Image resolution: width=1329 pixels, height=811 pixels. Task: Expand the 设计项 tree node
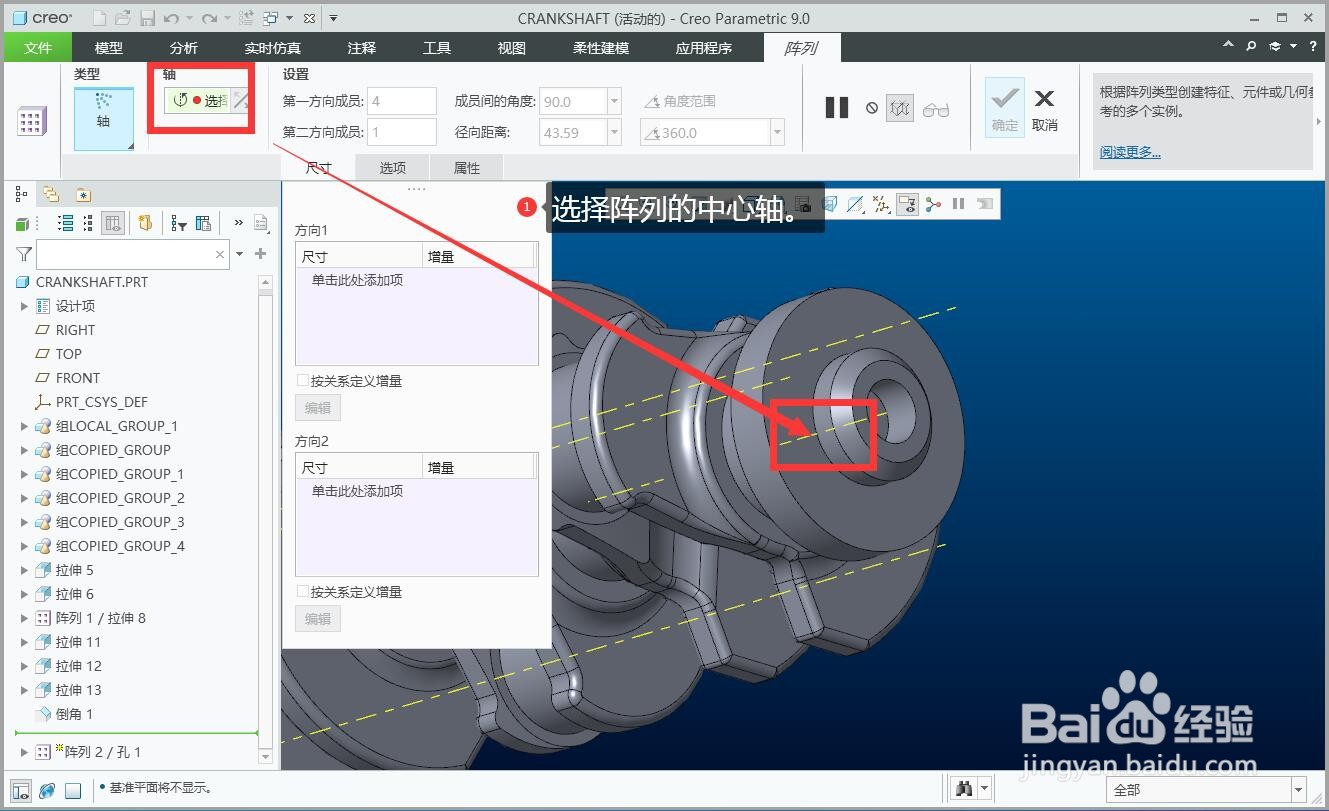pyautogui.click(x=25, y=306)
